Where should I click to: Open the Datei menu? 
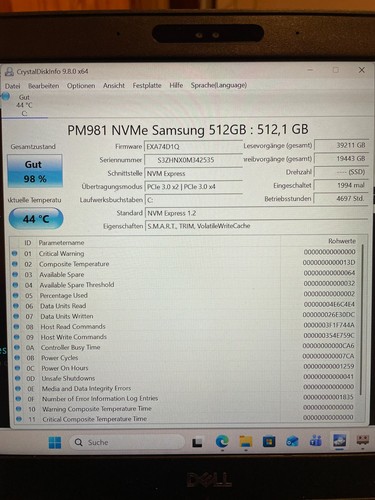point(12,86)
